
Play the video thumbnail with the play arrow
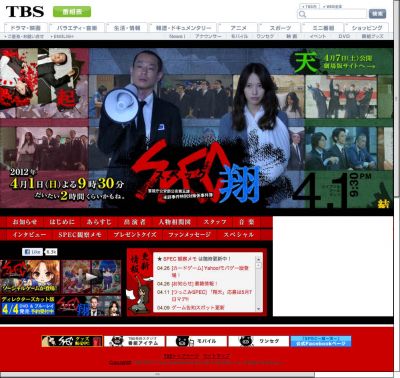click(91, 277)
